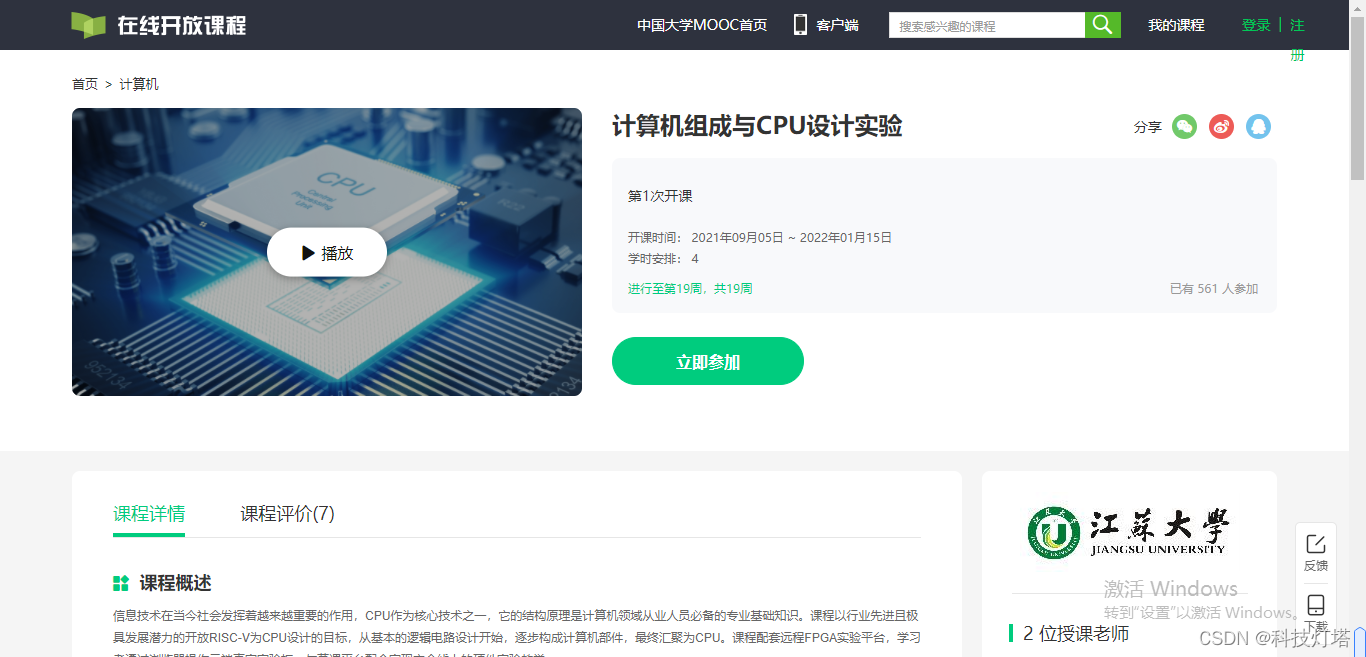
Task: Click the course search input field
Action: tap(985, 24)
